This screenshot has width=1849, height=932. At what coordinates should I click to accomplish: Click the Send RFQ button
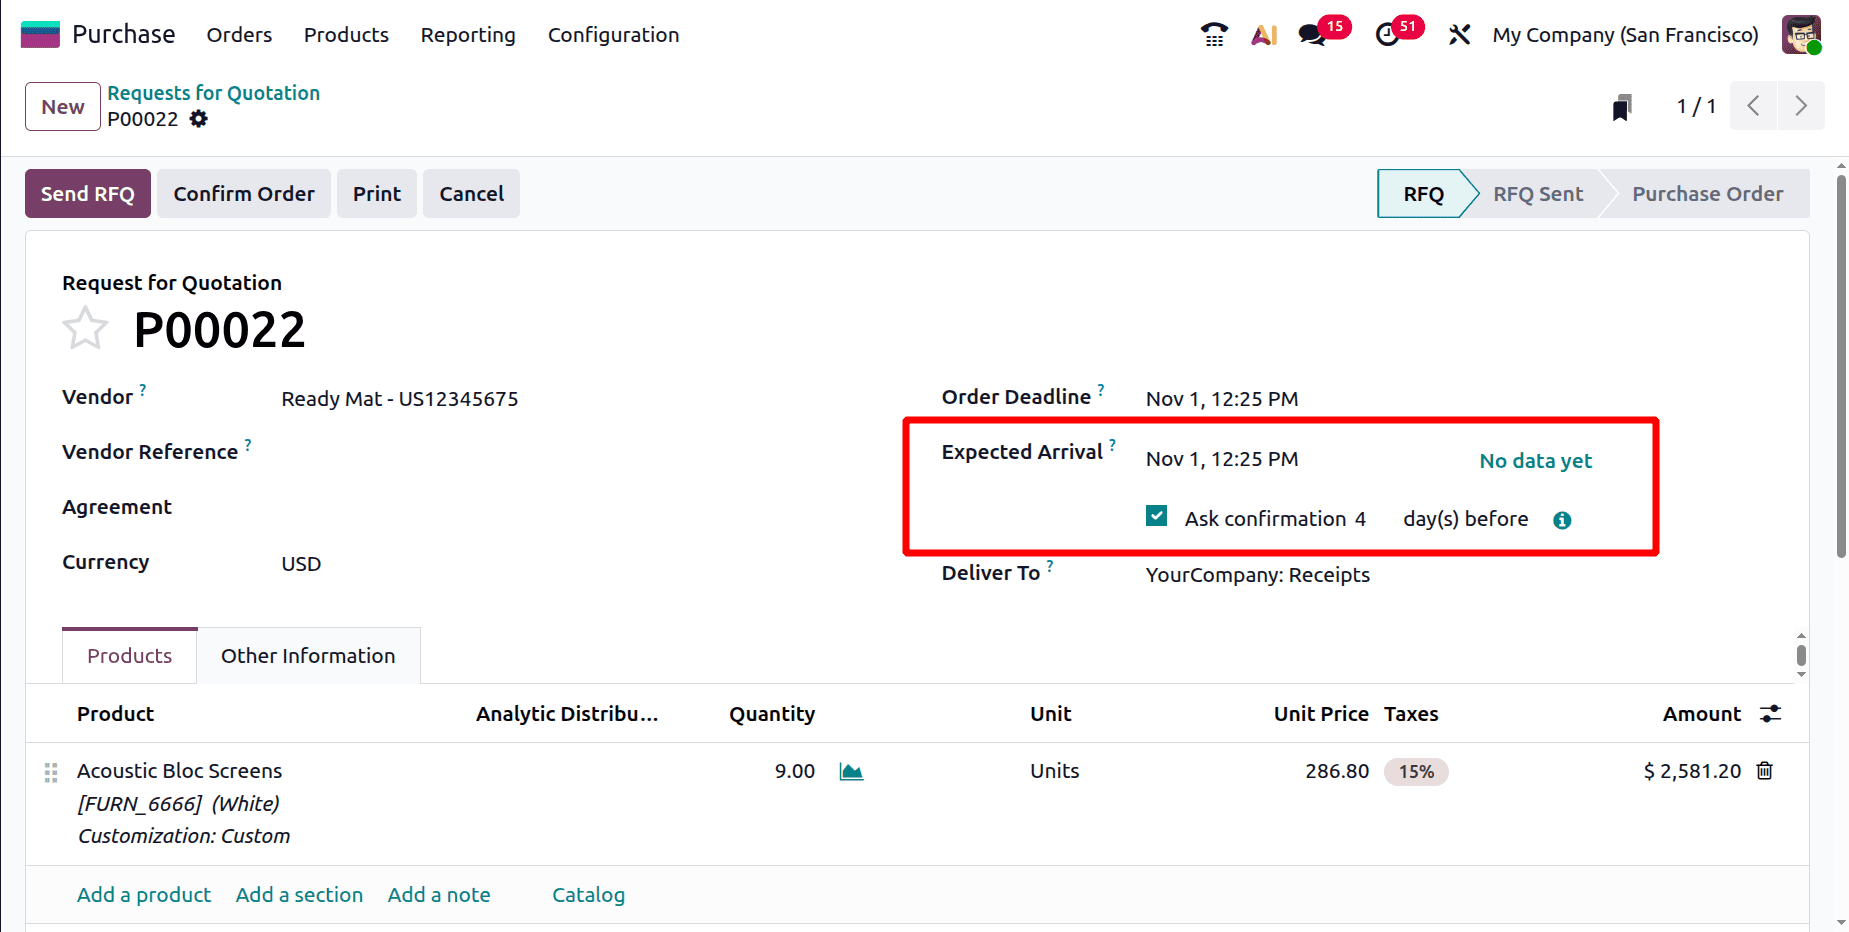coord(87,193)
